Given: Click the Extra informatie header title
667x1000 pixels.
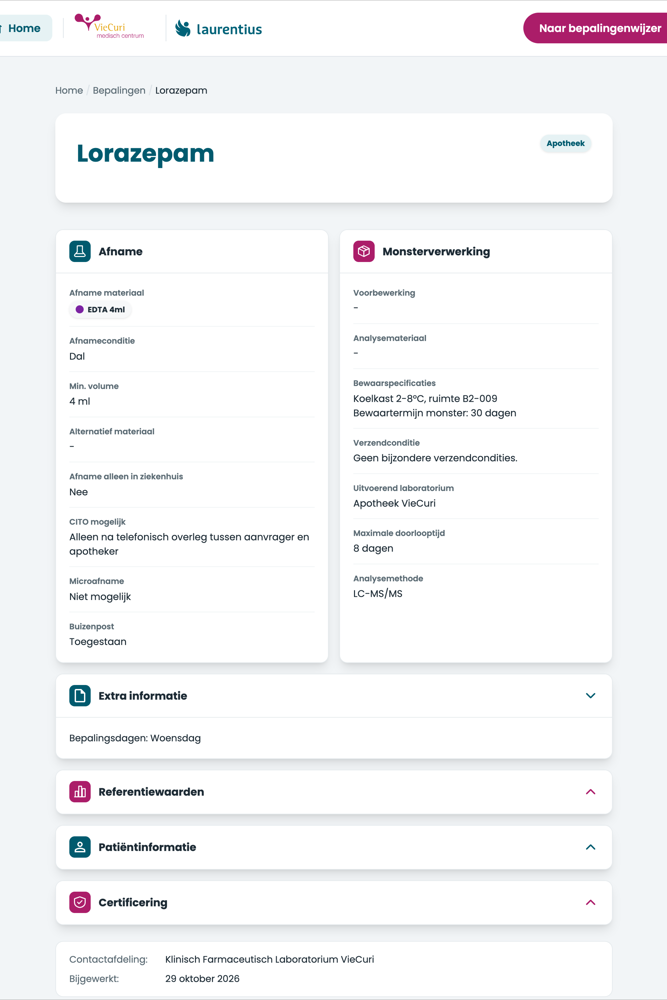Looking at the screenshot, I should (143, 696).
